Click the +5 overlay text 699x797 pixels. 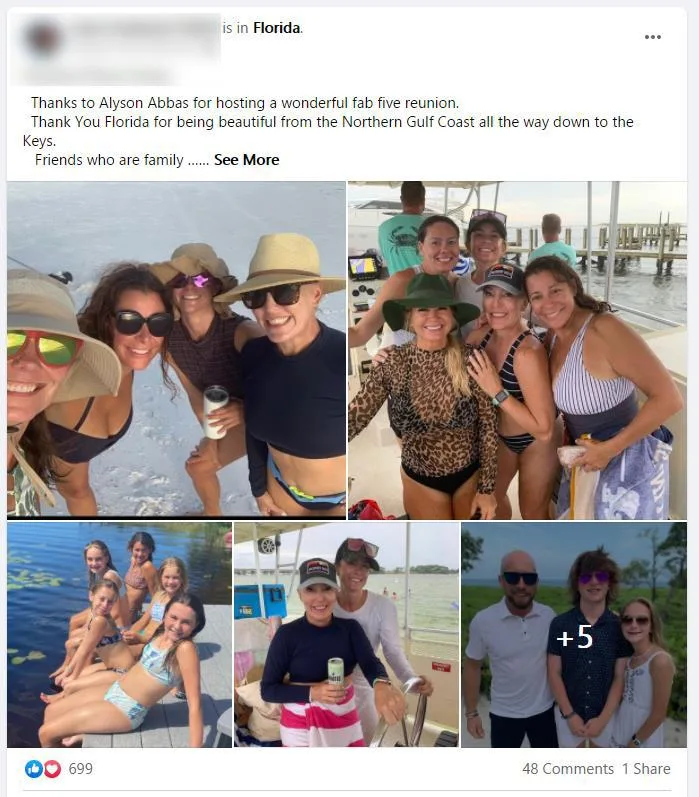(574, 636)
